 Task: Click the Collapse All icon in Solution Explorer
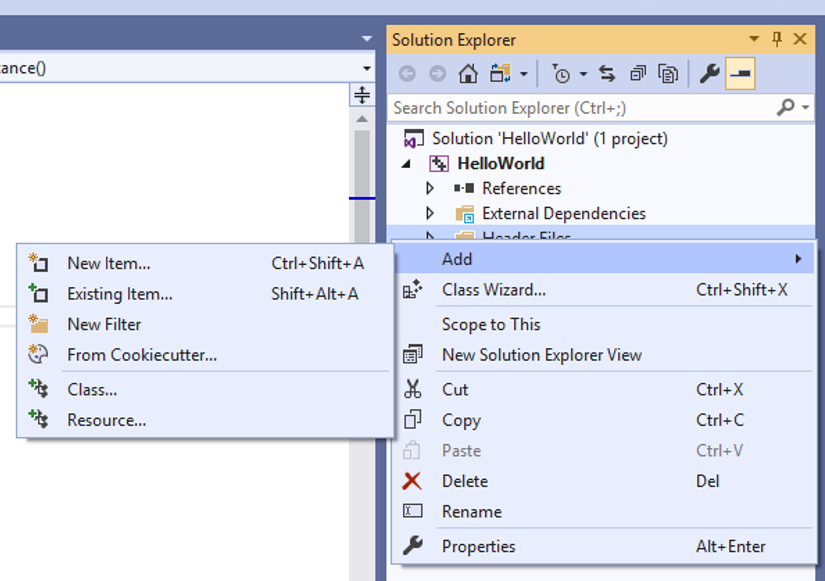[x=638, y=74]
